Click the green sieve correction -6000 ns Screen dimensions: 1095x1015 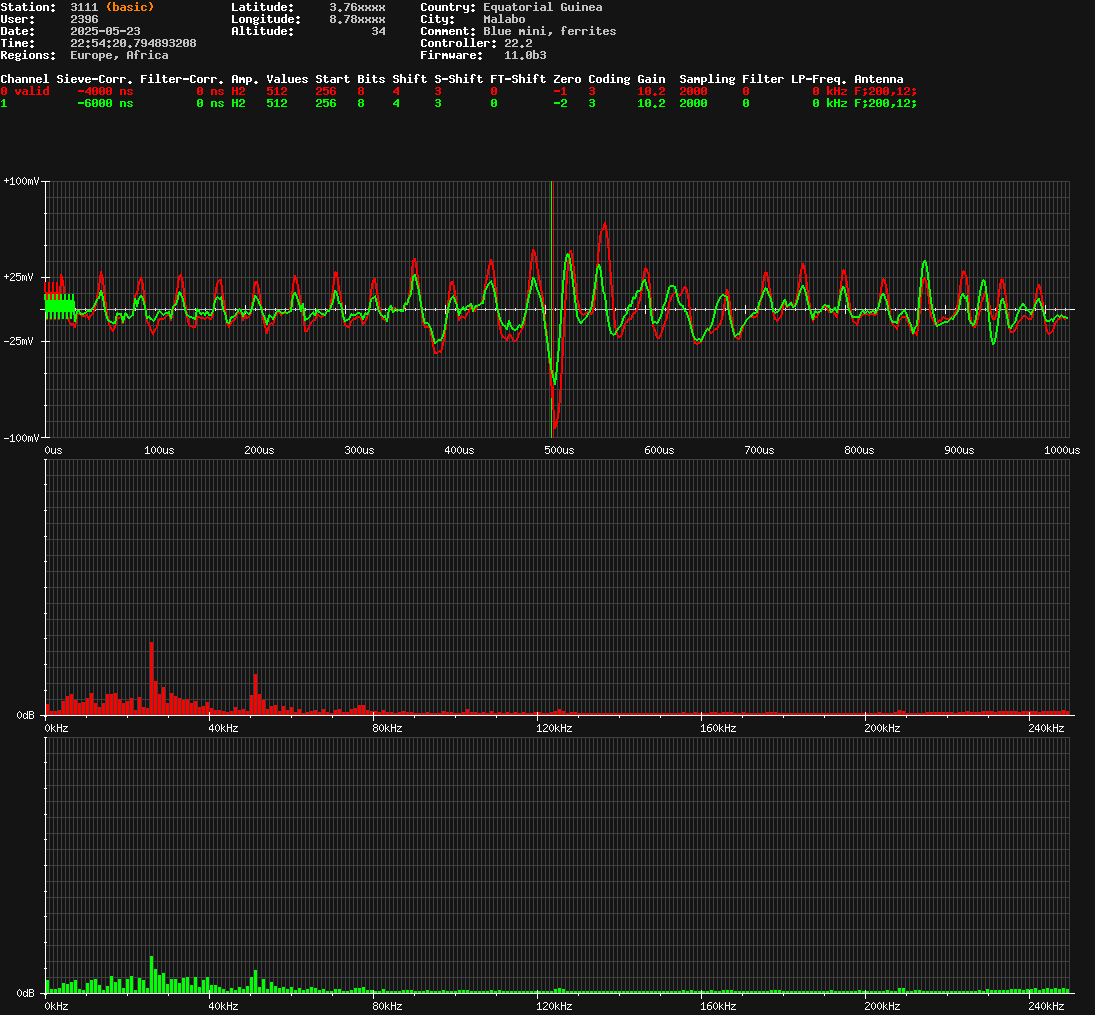(105, 103)
